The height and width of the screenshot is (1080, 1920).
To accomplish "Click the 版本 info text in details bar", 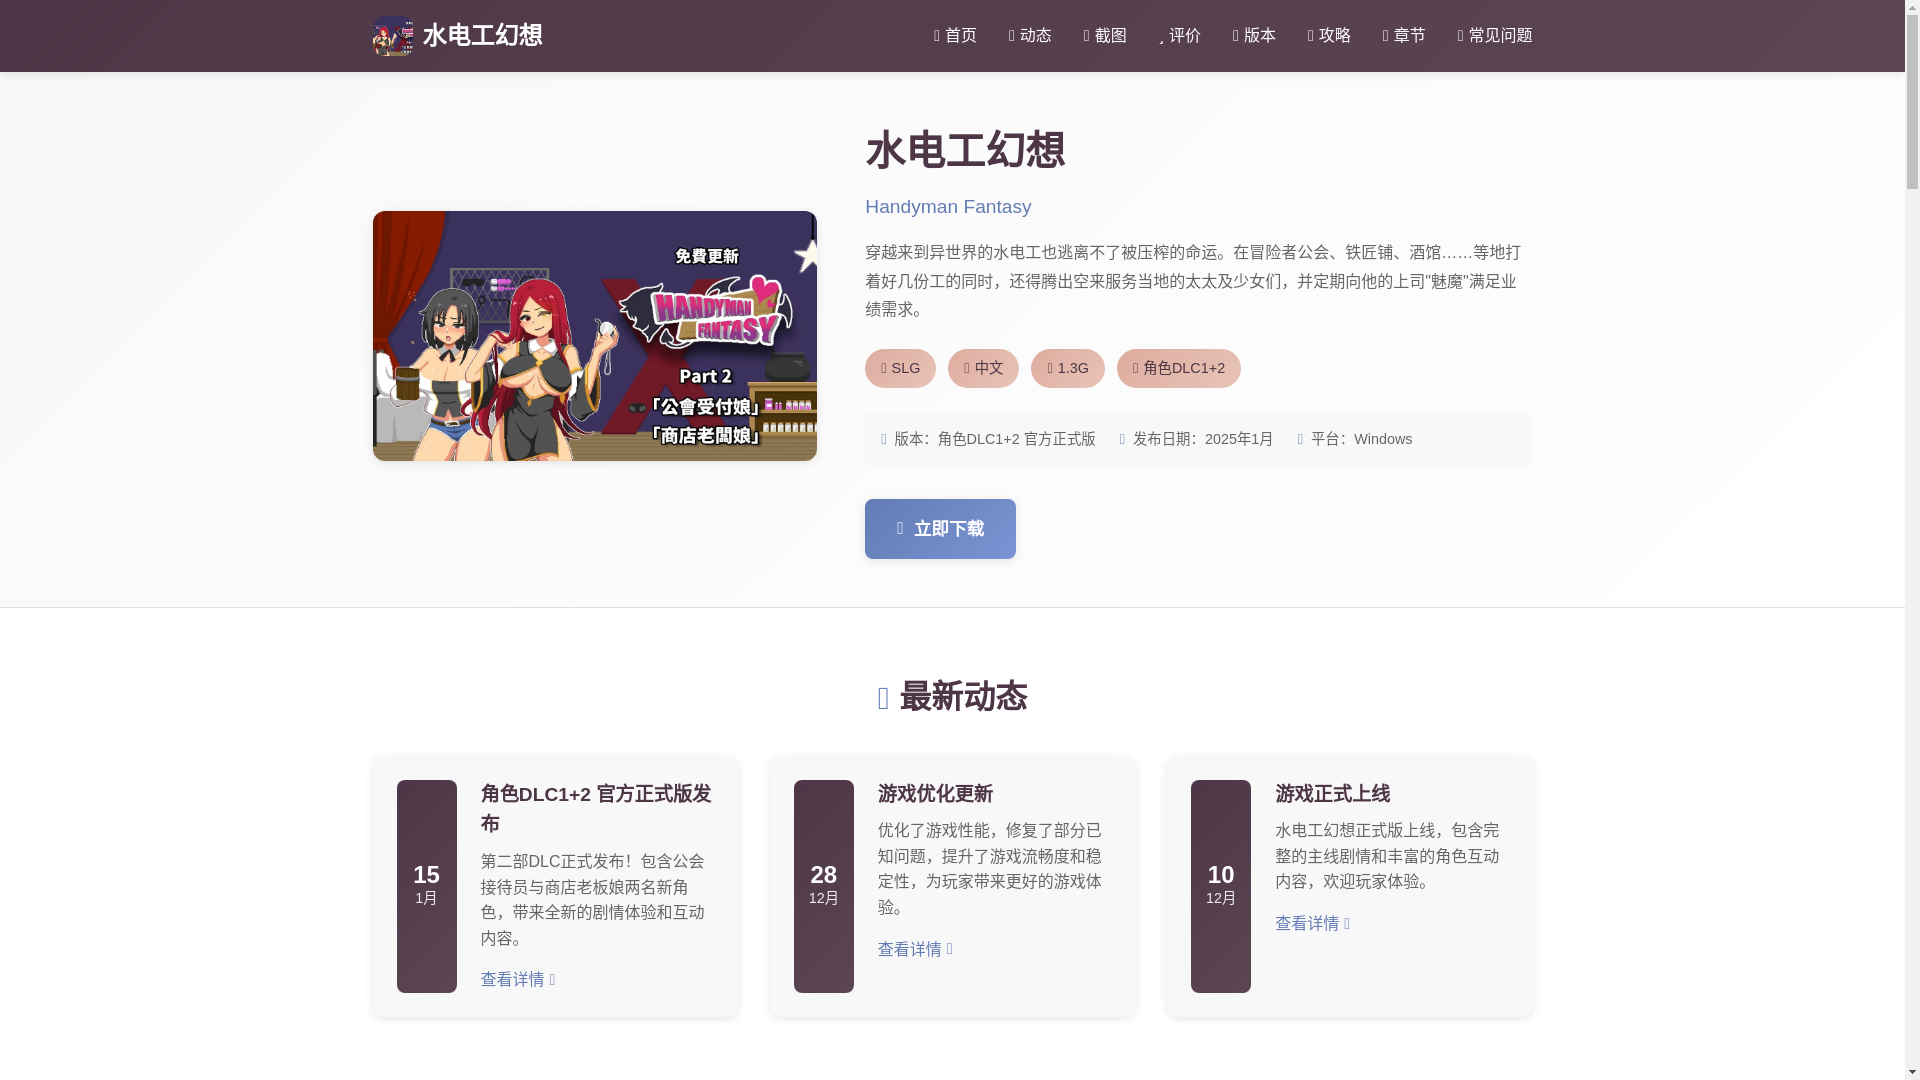I will click(988, 439).
